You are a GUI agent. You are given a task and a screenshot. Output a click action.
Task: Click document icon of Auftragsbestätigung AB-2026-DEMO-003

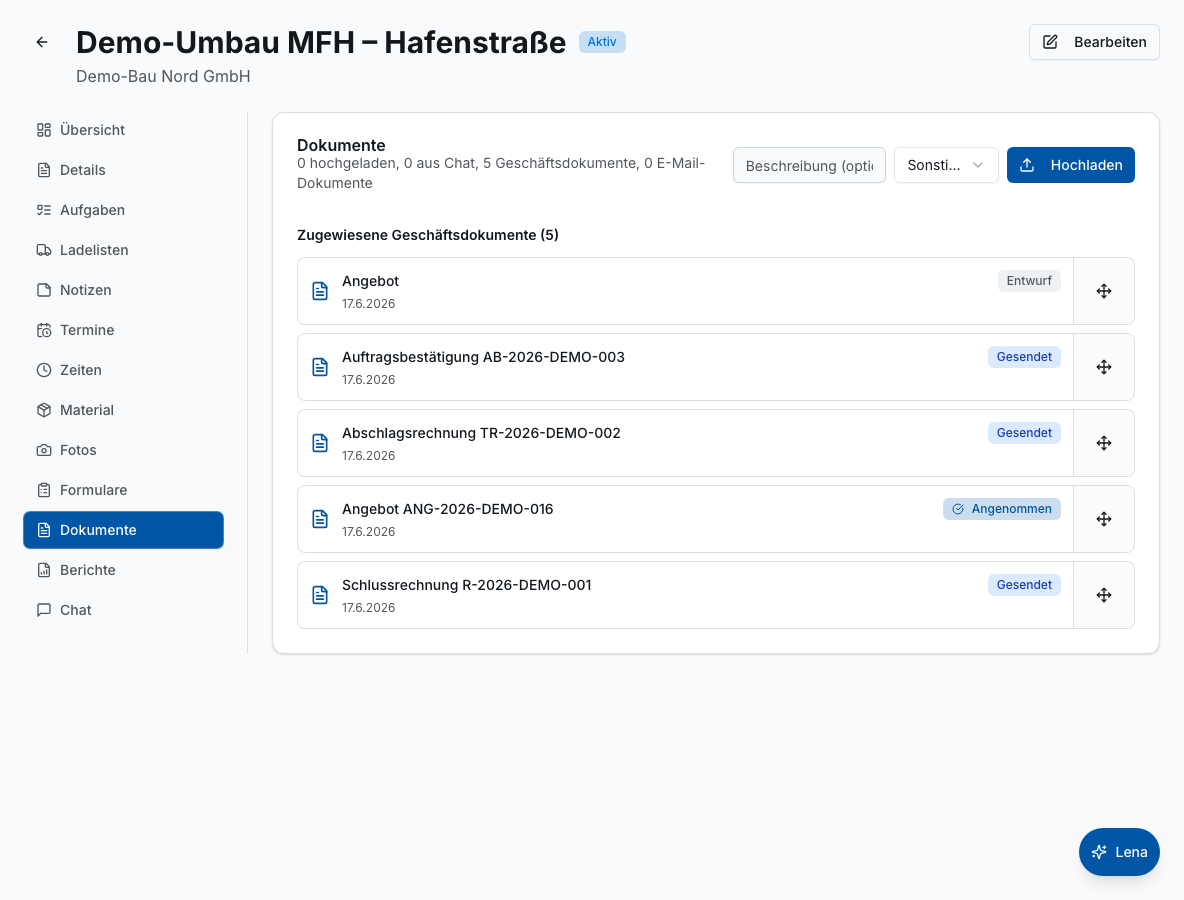click(320, 367)
